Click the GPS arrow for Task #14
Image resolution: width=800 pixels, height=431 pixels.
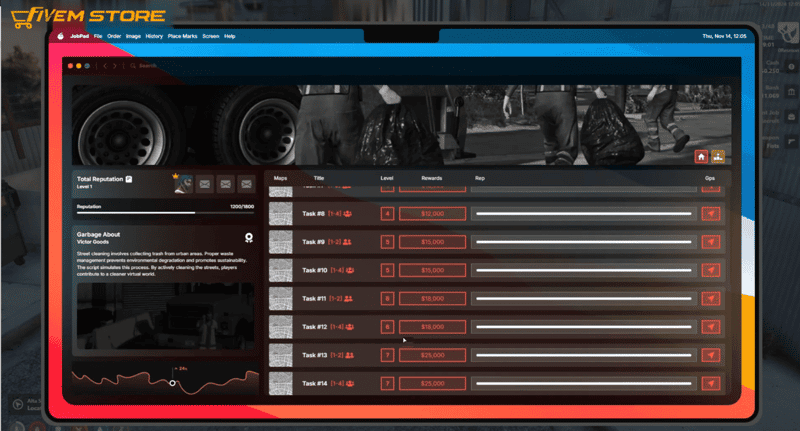point(711,384)
